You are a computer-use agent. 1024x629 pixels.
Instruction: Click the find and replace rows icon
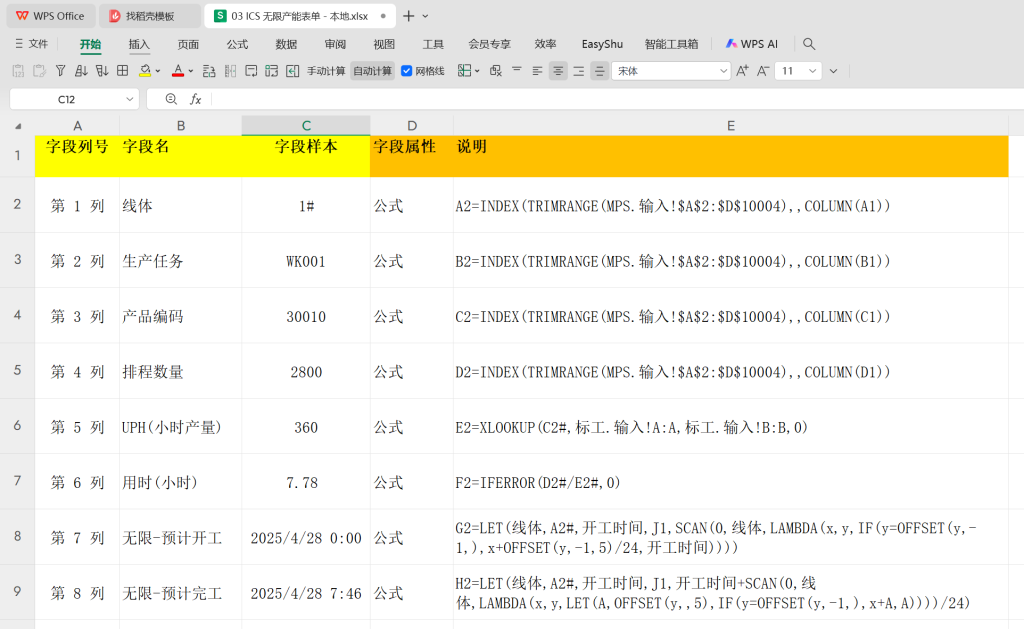(x=209, y=71)
